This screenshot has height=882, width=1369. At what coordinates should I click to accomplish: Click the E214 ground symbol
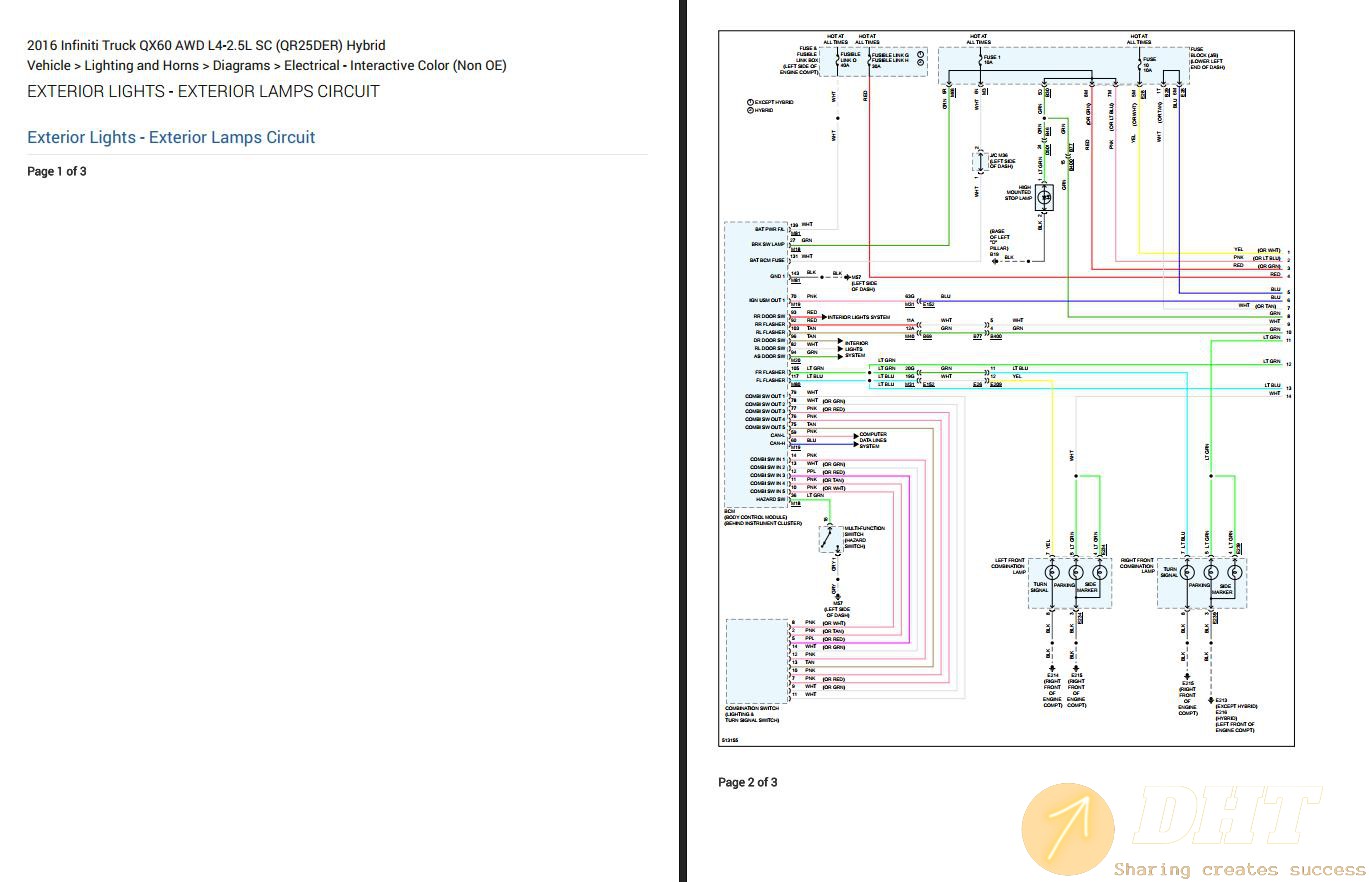pos(1050,666)
